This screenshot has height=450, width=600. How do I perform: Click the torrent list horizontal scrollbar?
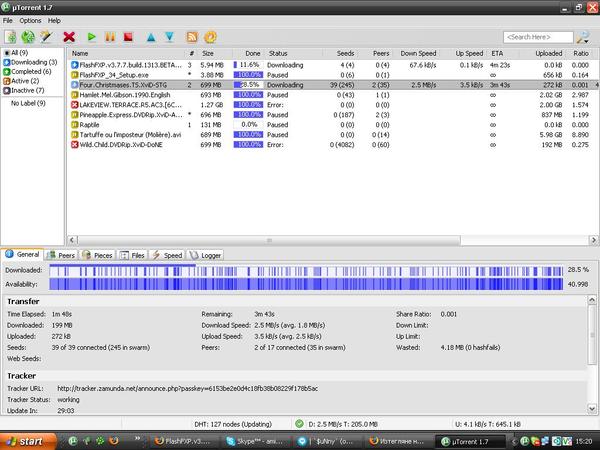point(269,240)
